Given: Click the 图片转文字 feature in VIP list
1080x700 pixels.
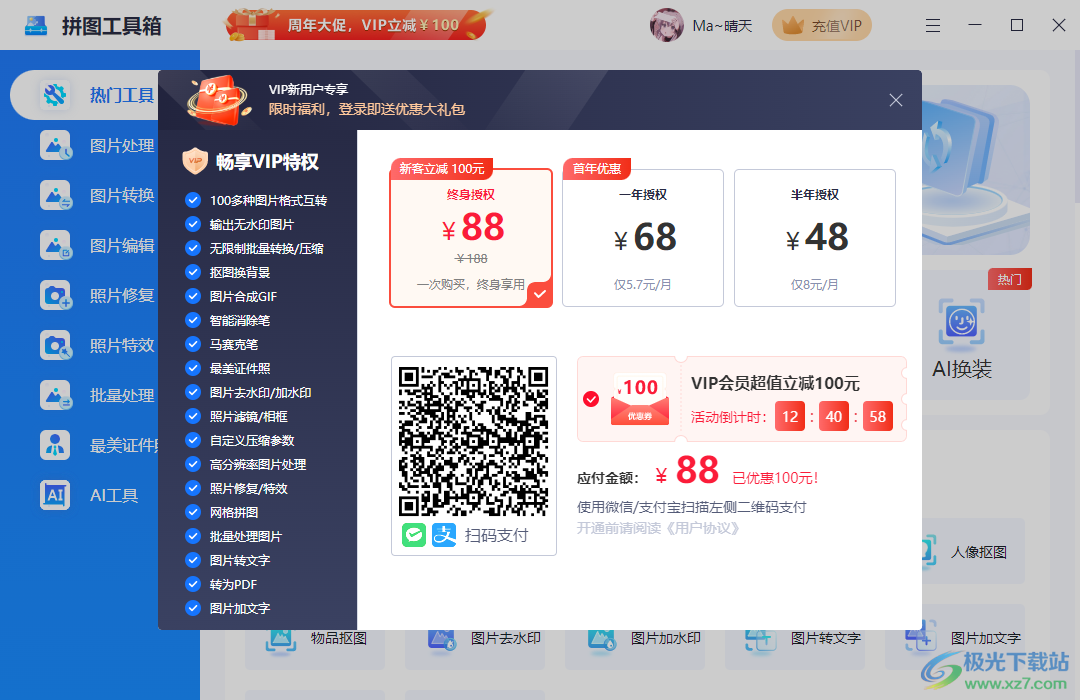Looking at the screenshot, I should point(240,561).
